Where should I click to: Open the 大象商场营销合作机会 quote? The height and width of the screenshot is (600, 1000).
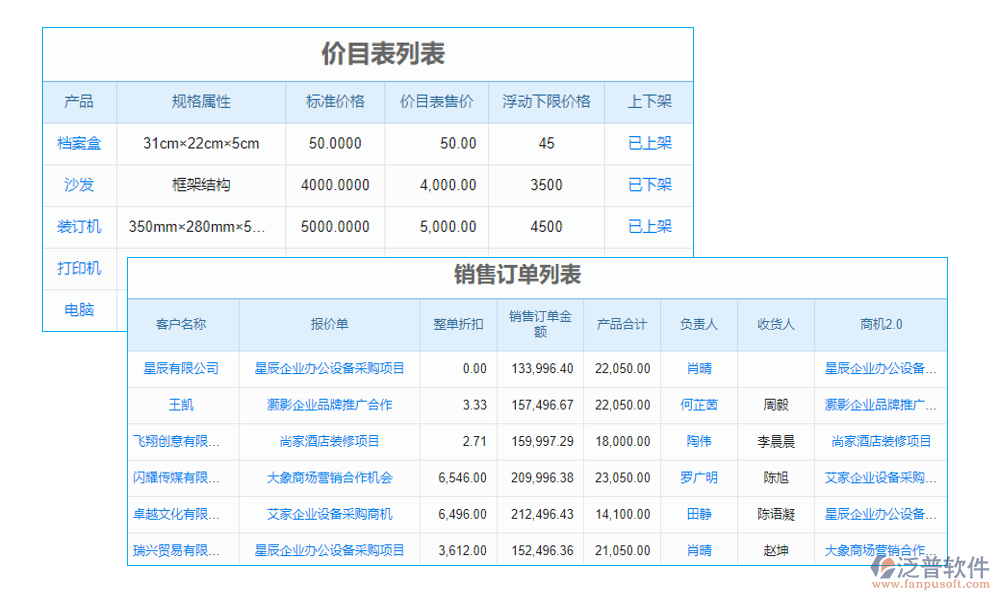tap(329, 477)
